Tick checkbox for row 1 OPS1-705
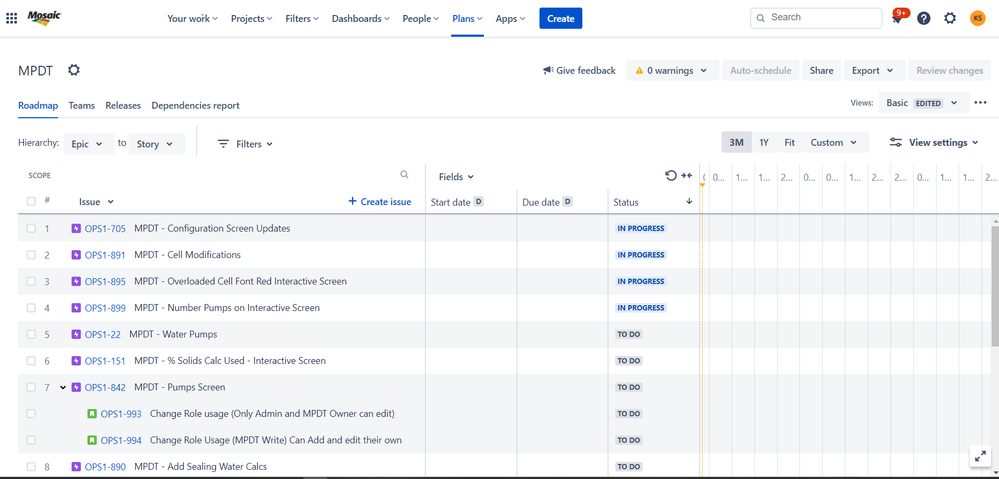This screenshot has height=479, width=999. (x=31, y=228)
